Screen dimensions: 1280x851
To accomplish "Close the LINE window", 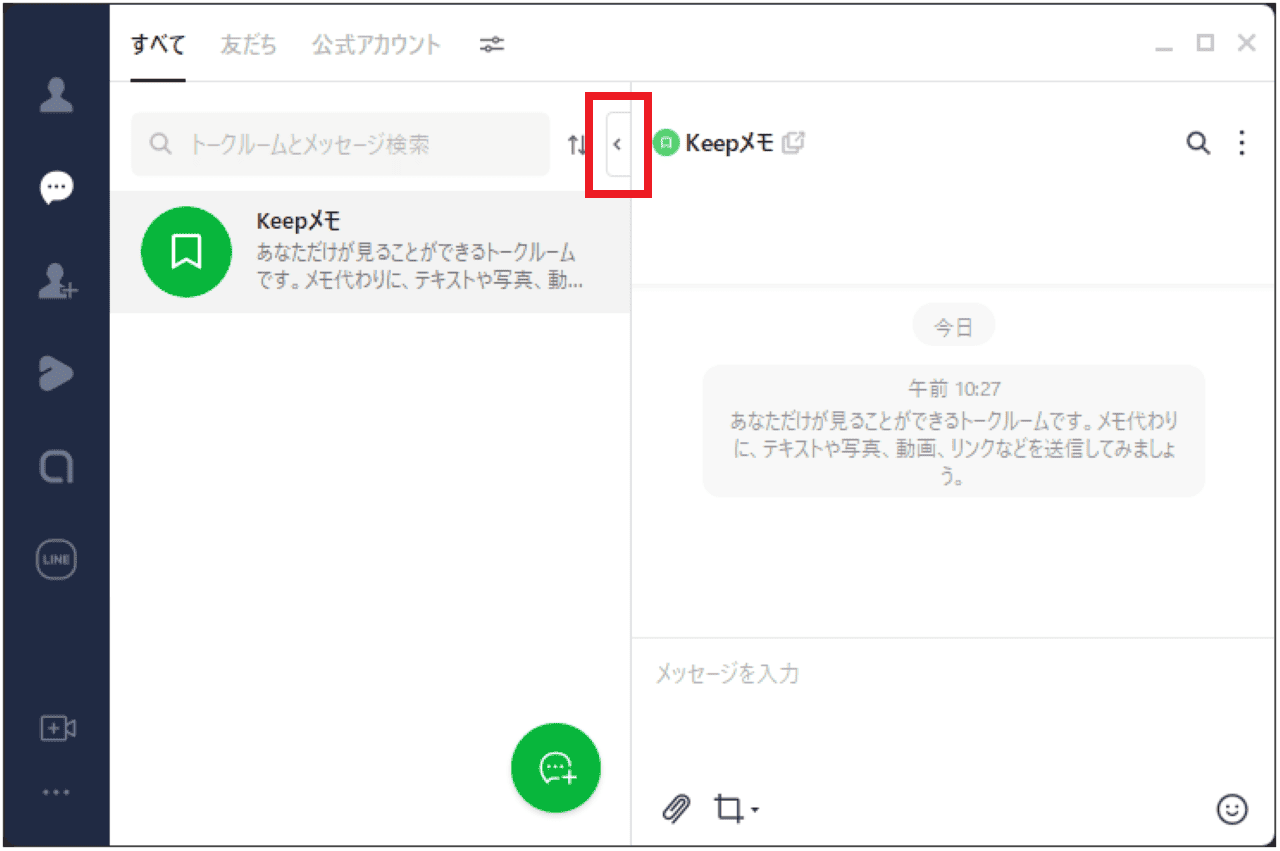I will click(1246, 43).
